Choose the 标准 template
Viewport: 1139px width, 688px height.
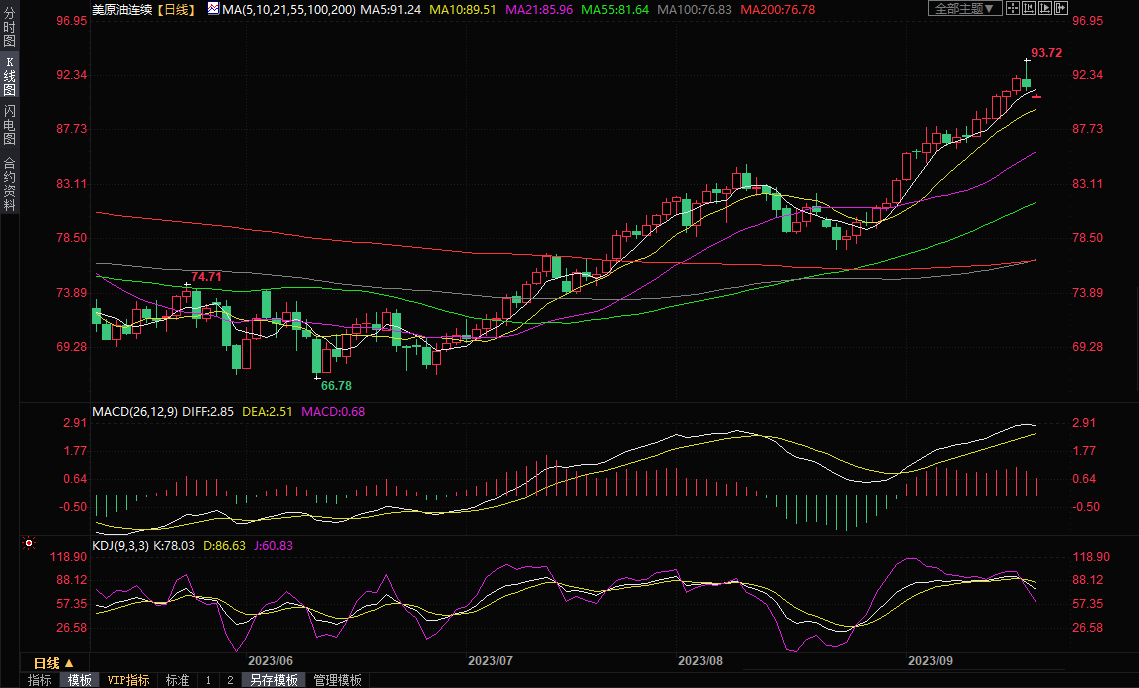pyautogui.click(x=177, y=680)
